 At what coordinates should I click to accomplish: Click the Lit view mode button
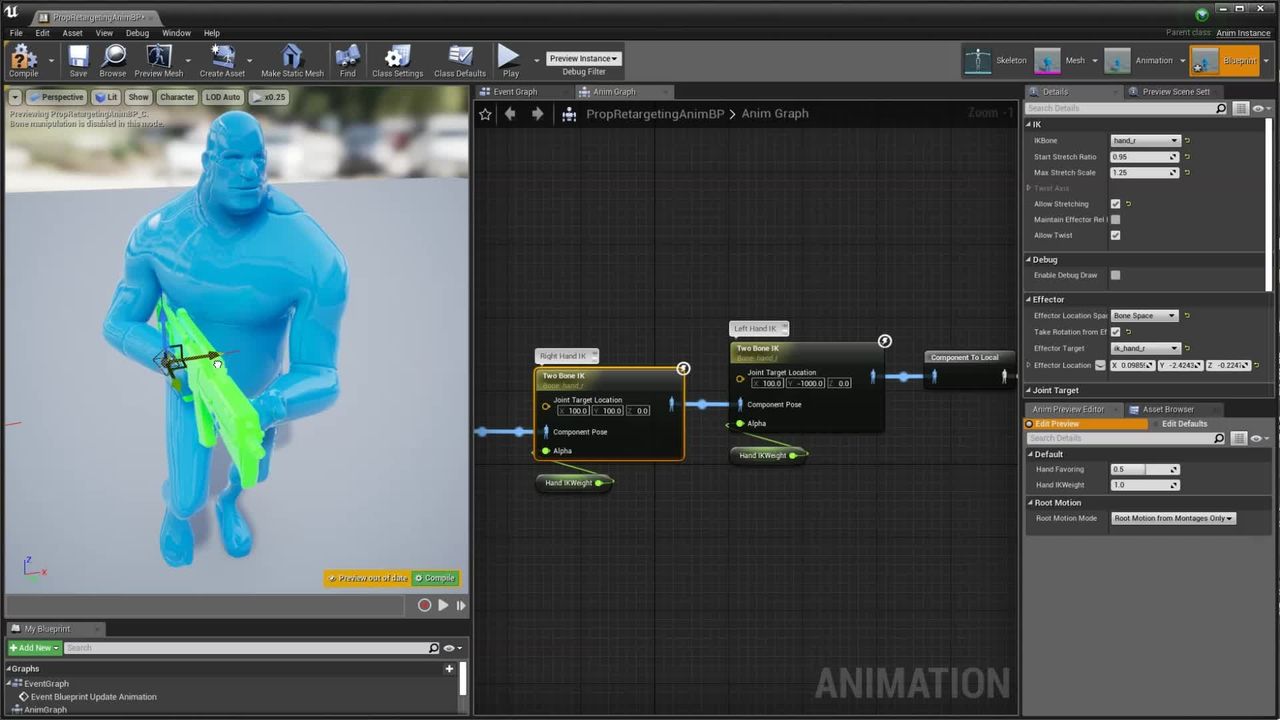click(106, 97)
